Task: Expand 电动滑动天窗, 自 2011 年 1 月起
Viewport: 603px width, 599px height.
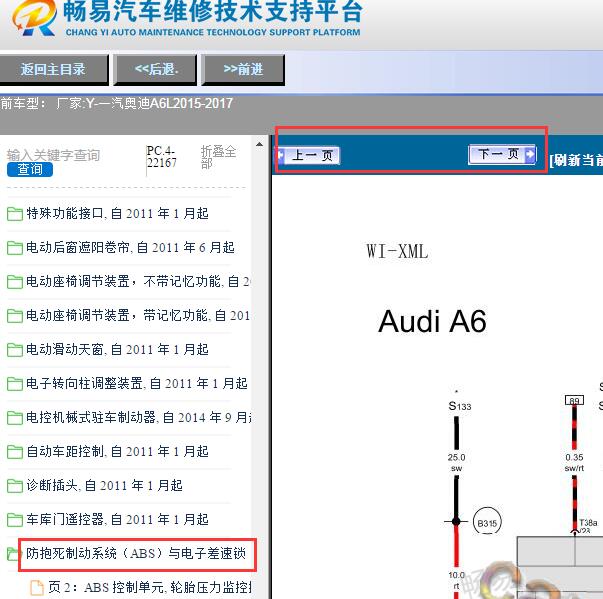Action: (x=117, y=349)
